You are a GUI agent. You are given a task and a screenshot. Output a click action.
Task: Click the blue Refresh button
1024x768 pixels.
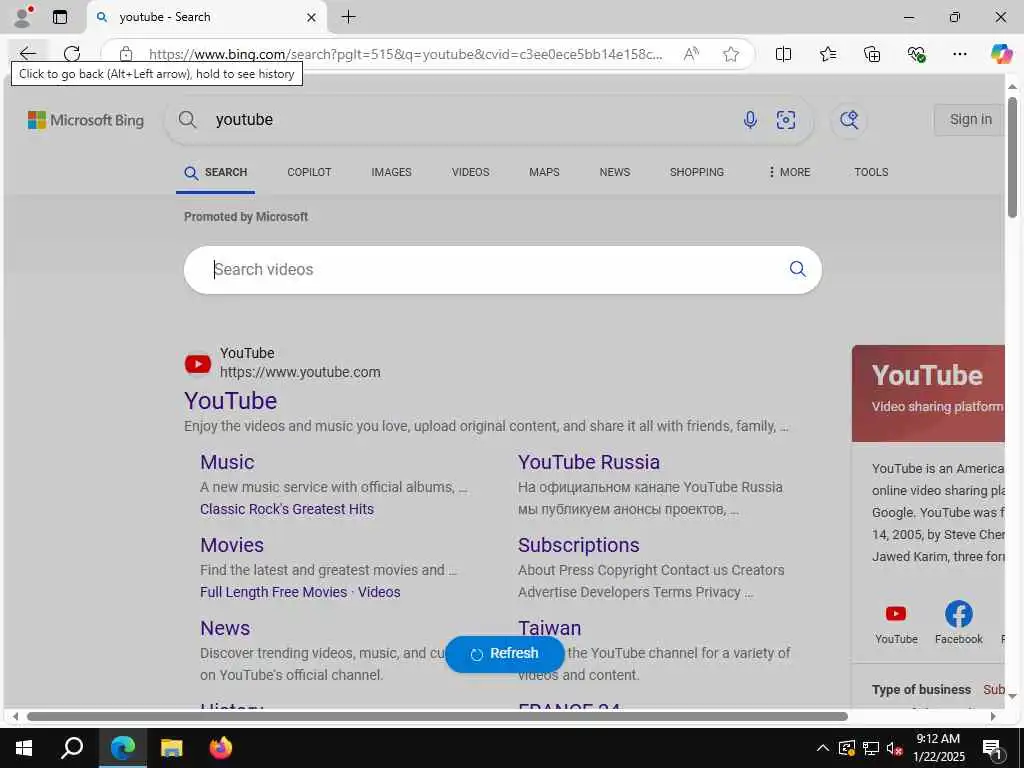[504, 654]
